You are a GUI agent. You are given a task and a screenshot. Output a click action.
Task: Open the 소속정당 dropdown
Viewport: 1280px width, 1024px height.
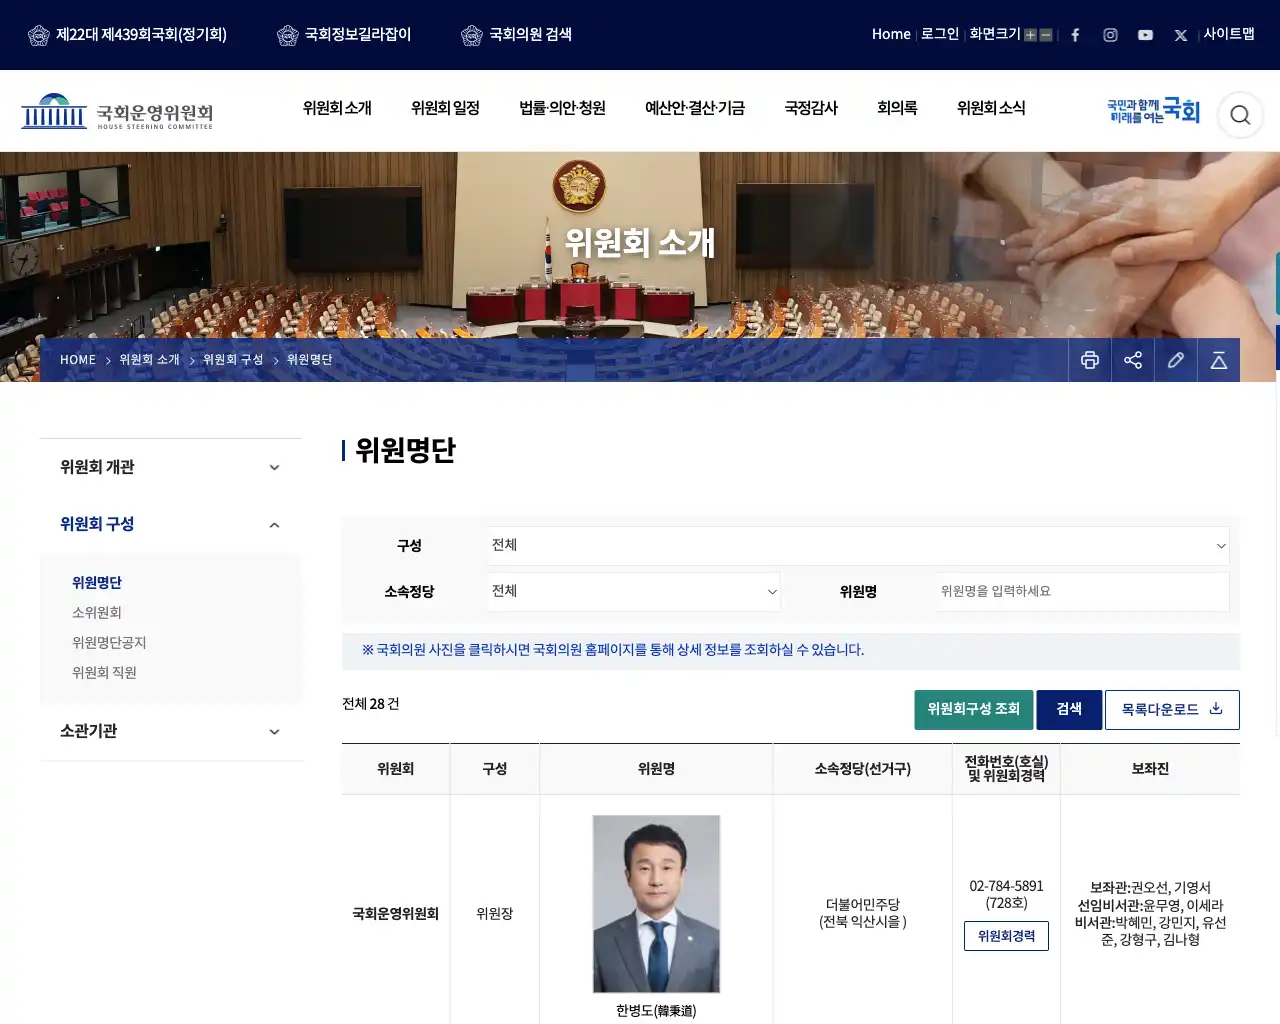coord(634,591)
